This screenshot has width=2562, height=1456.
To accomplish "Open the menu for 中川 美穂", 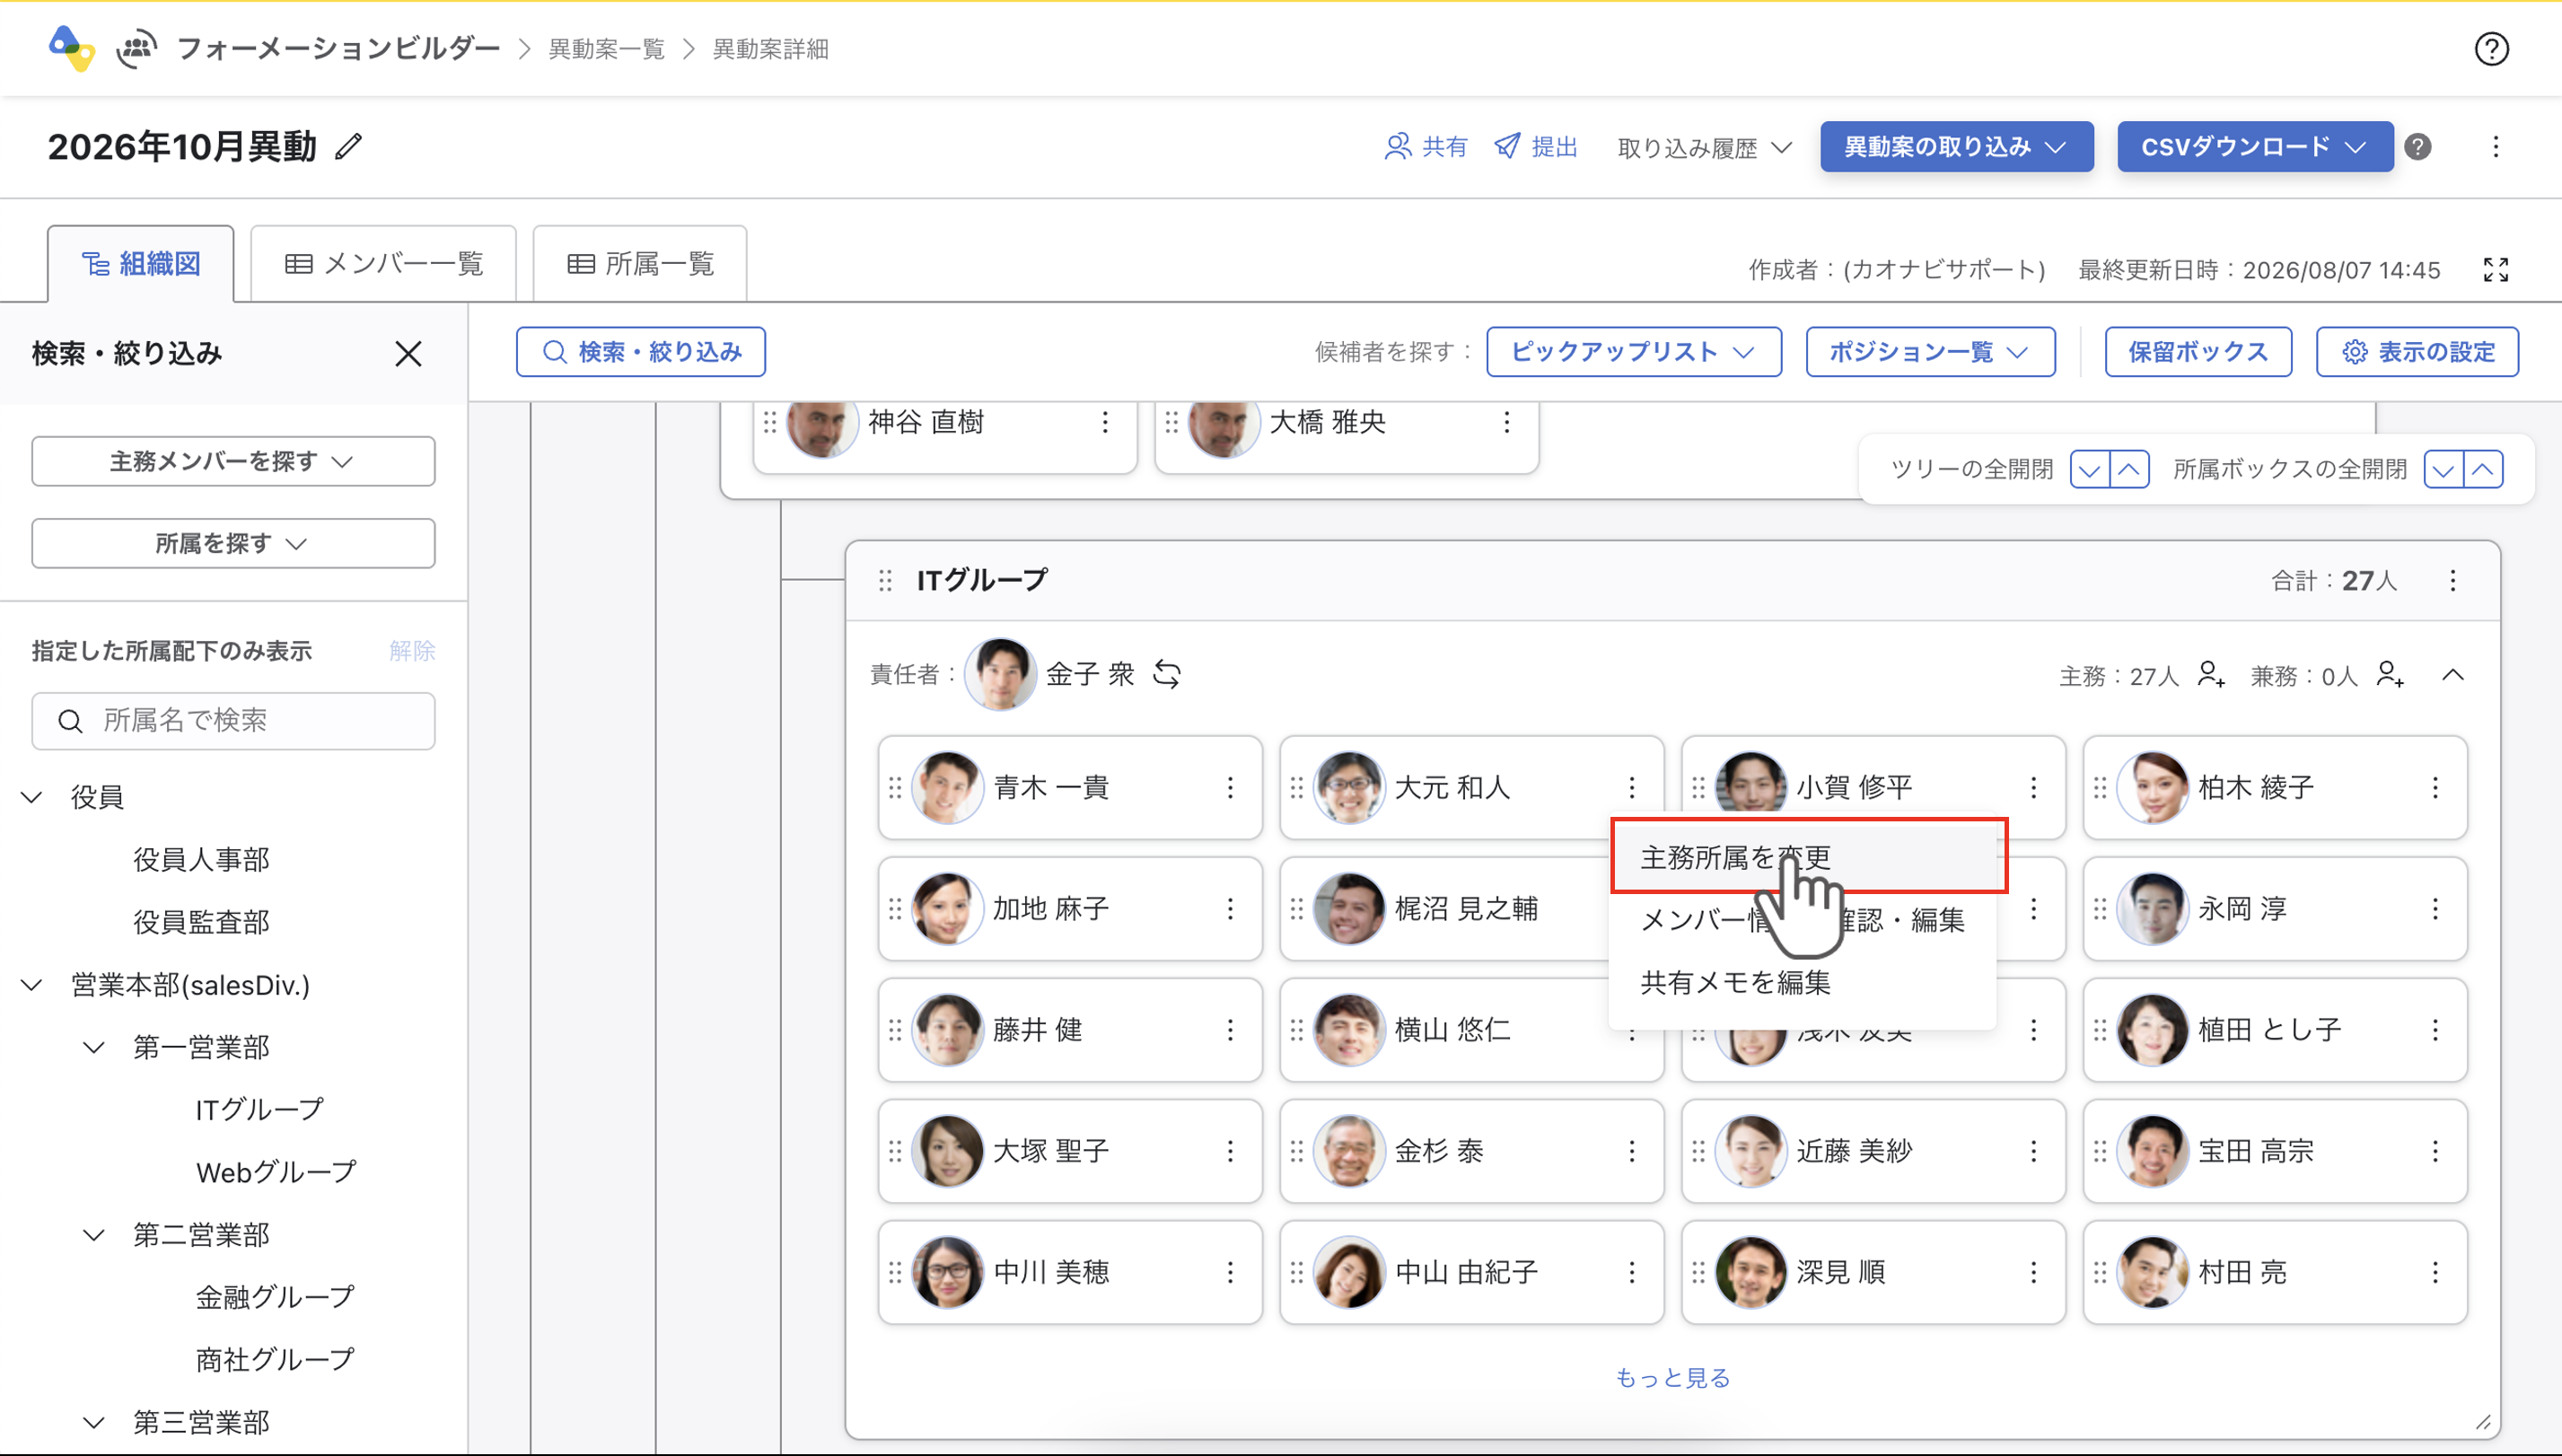I will (1230, 1272).
